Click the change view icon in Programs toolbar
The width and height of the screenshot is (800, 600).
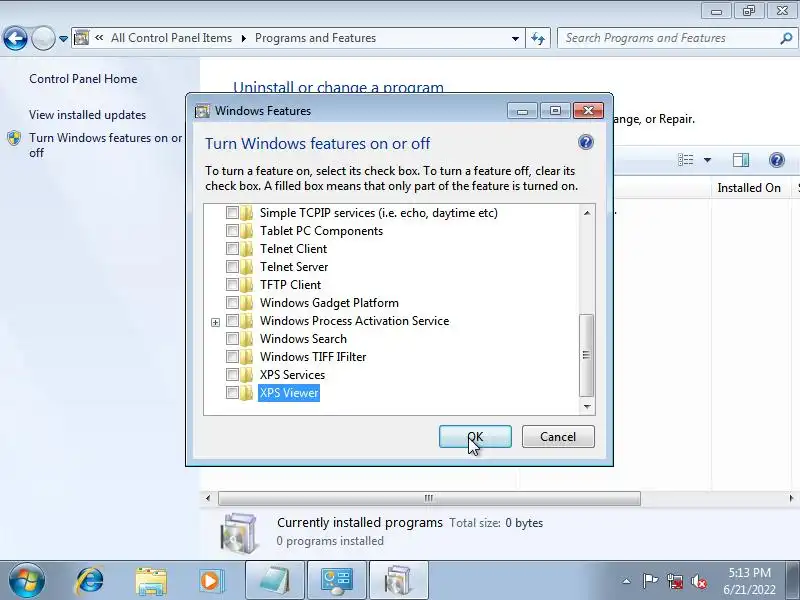pyautogui.click(x=685, y=160)
